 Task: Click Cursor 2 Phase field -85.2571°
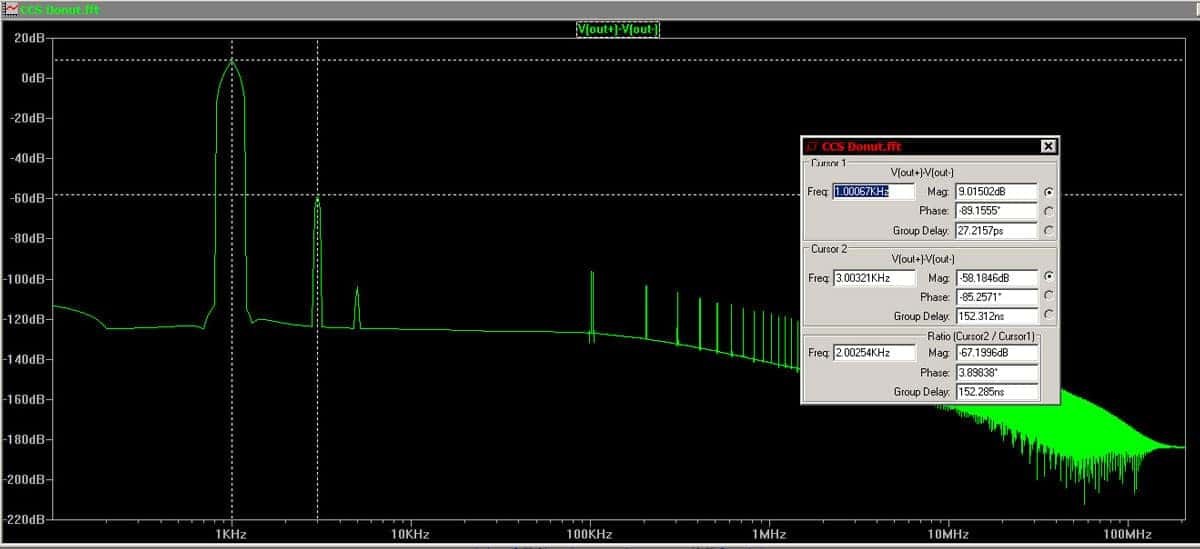(x=997, y=296)
